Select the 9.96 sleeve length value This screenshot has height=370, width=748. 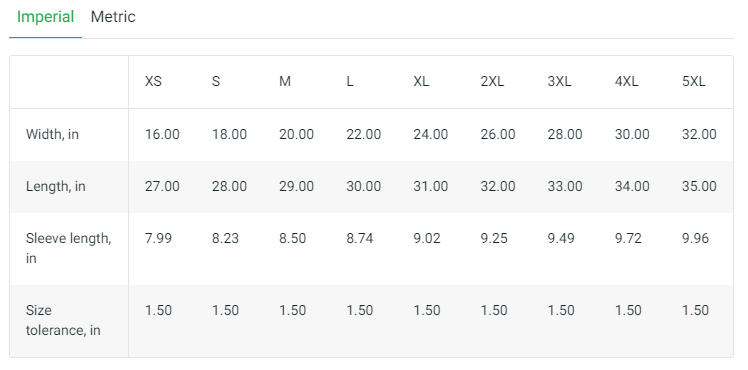tap(696, 238)
